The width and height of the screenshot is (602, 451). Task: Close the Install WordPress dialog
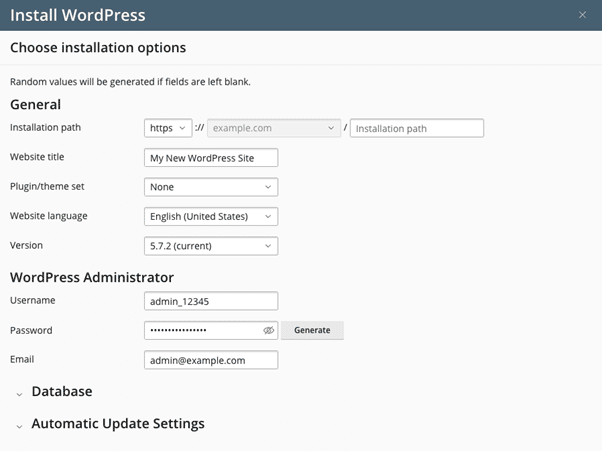[x=582, y=15]
